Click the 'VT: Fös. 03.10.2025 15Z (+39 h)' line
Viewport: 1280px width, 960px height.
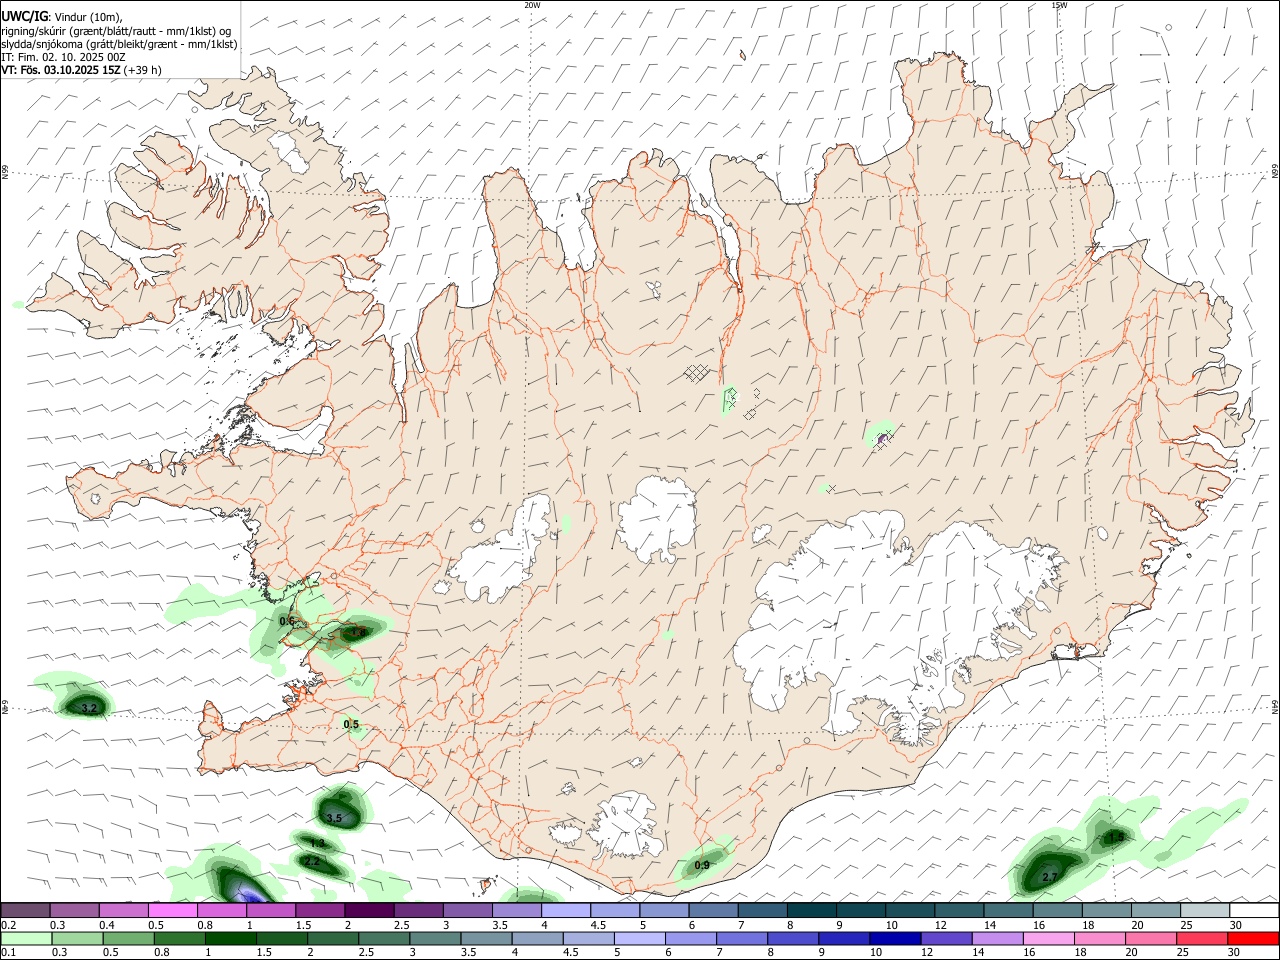coord(81,70)
